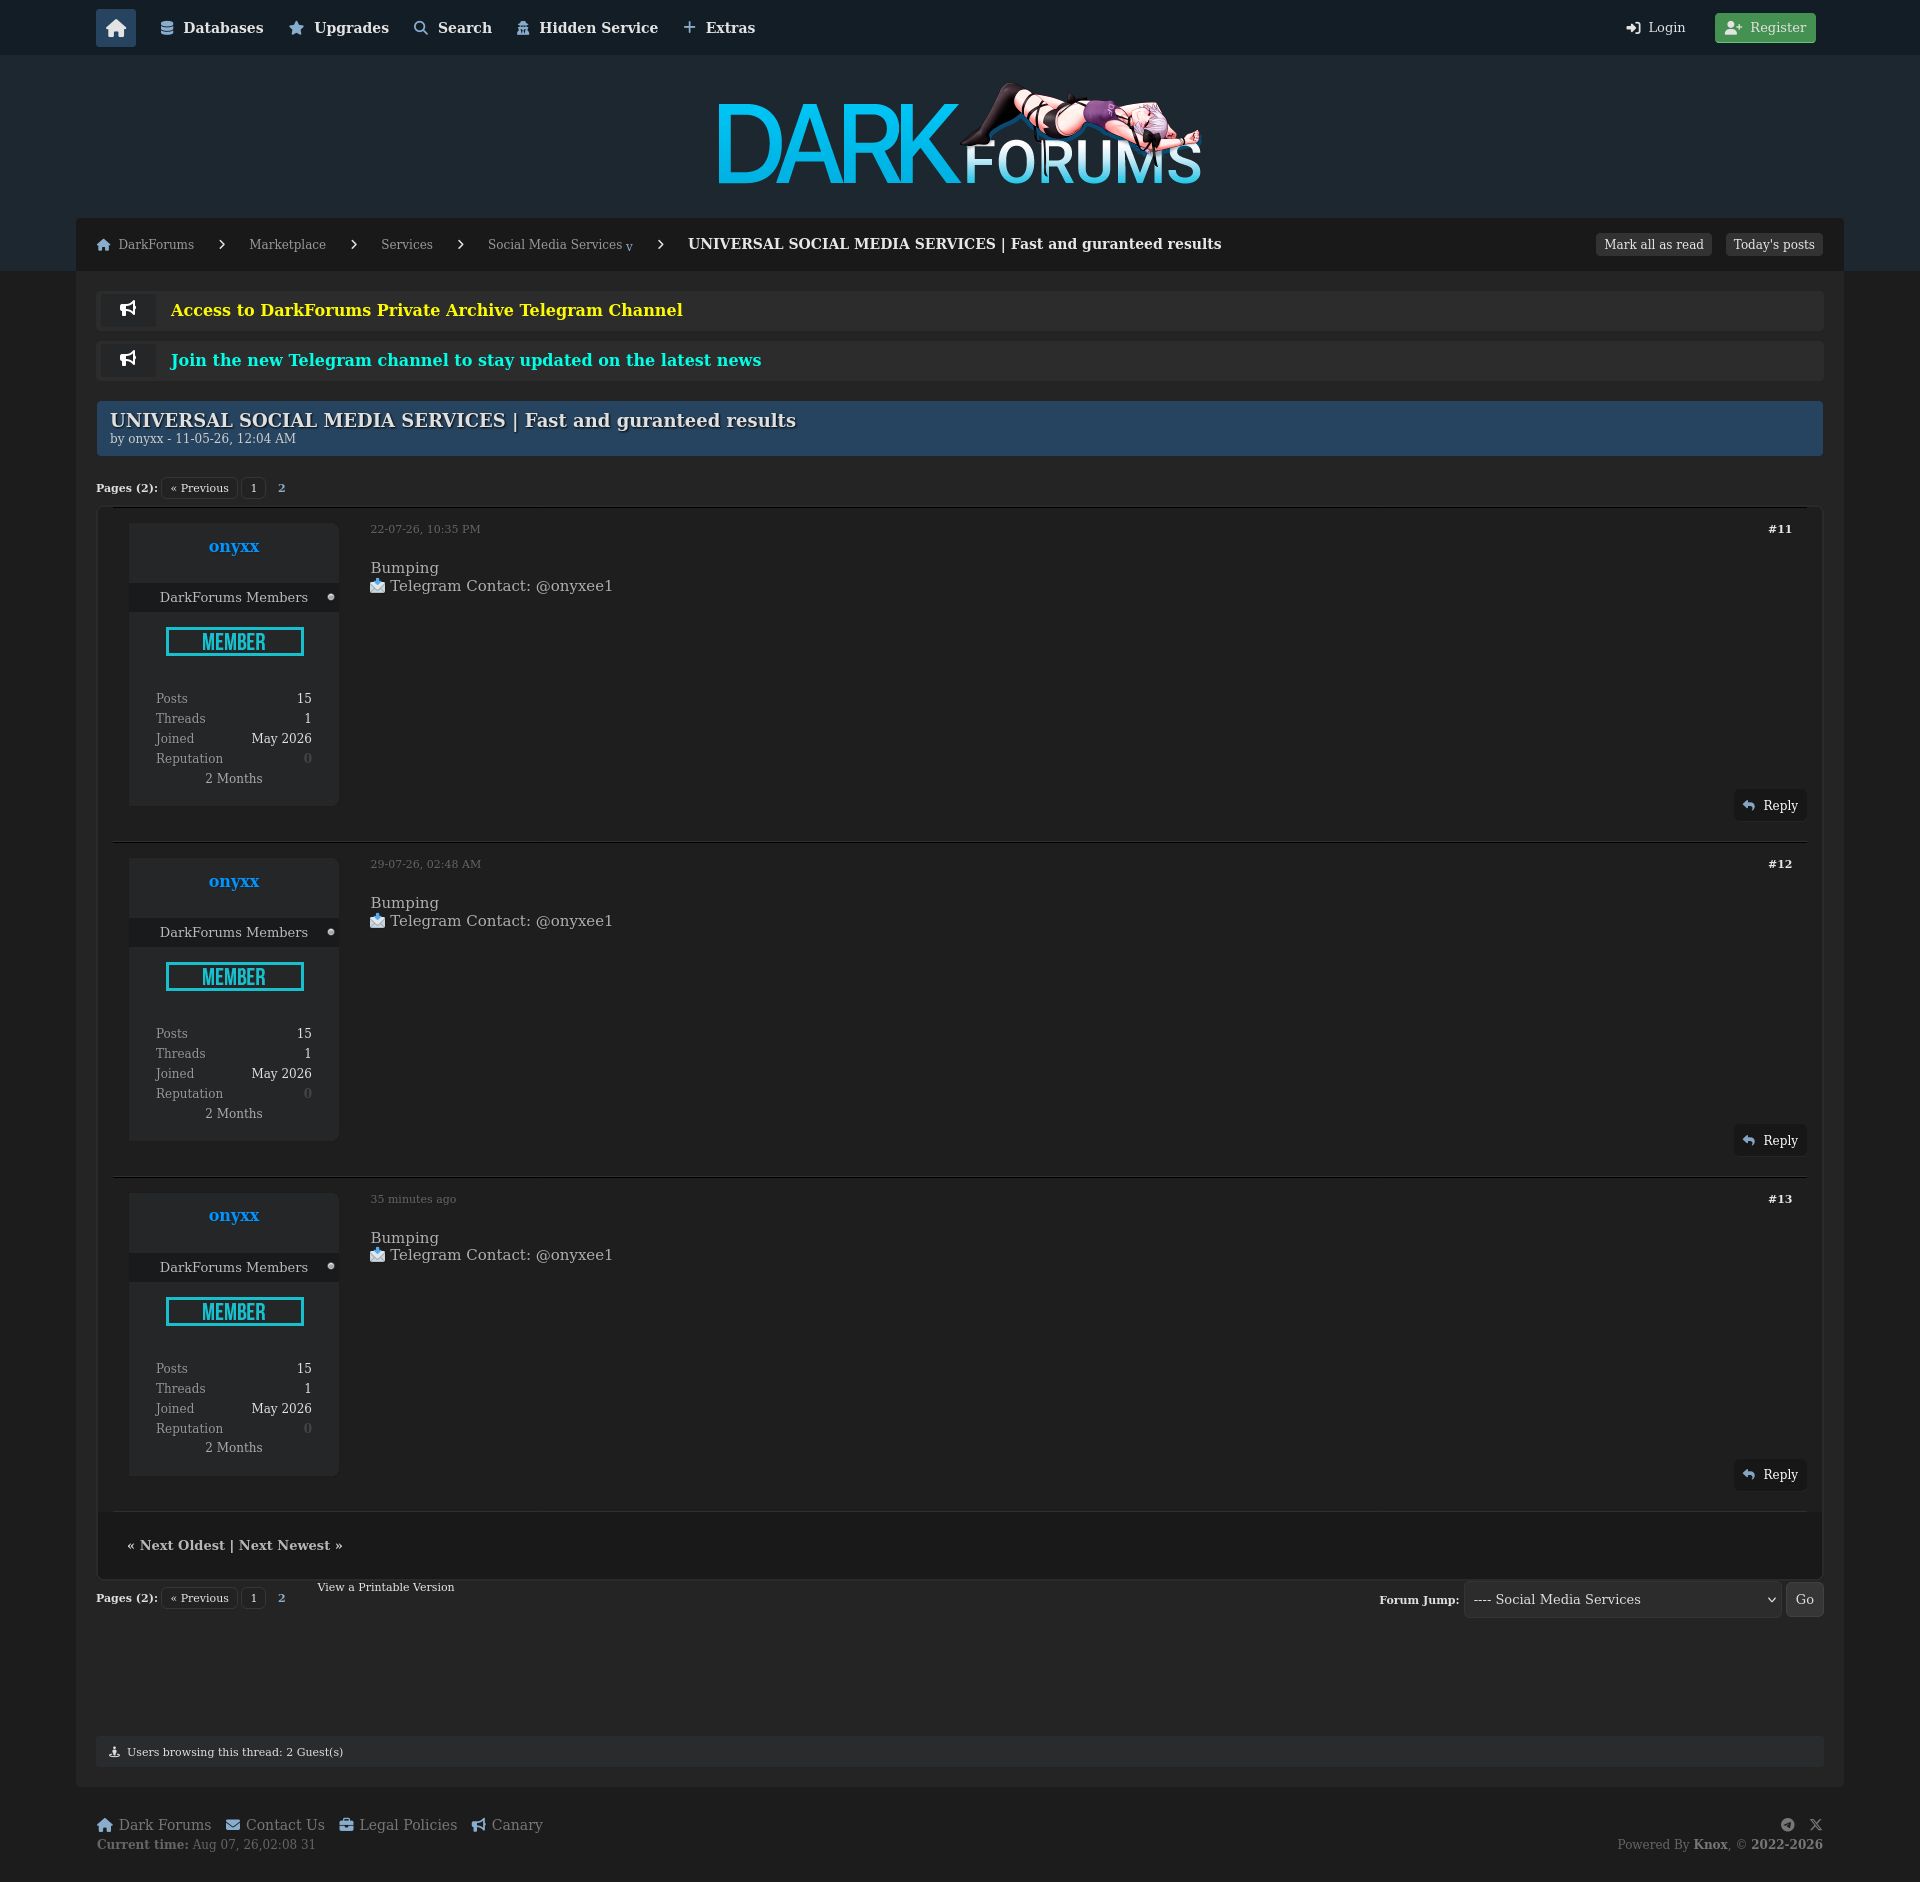Screen dimensions: 1920x1882
Task: Click megaphone icon beside Private Archive announcement
Action: (128, 310)
